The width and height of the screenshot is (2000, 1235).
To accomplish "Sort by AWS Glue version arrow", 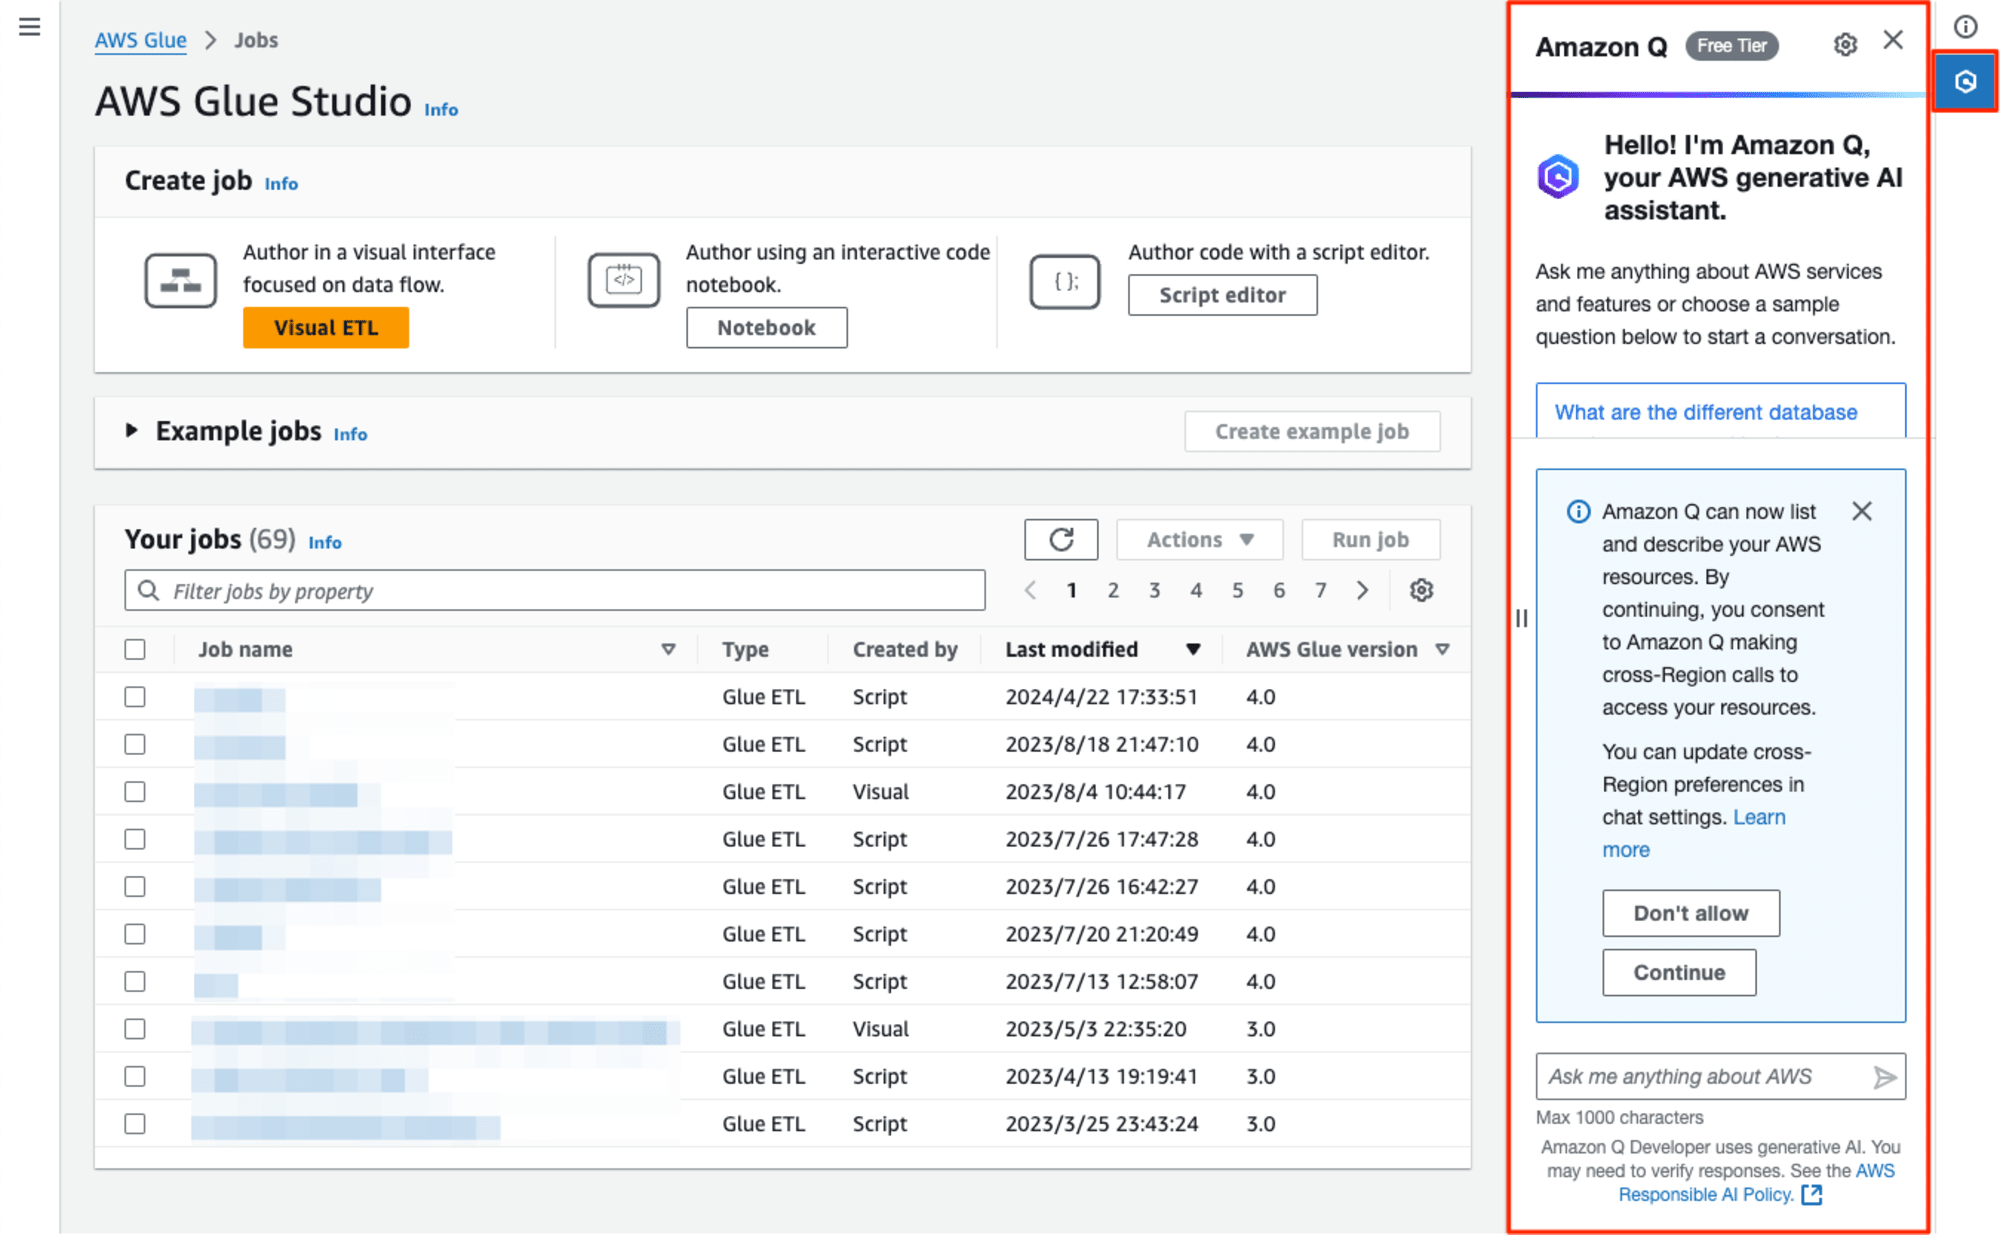I will (1442, 650).
